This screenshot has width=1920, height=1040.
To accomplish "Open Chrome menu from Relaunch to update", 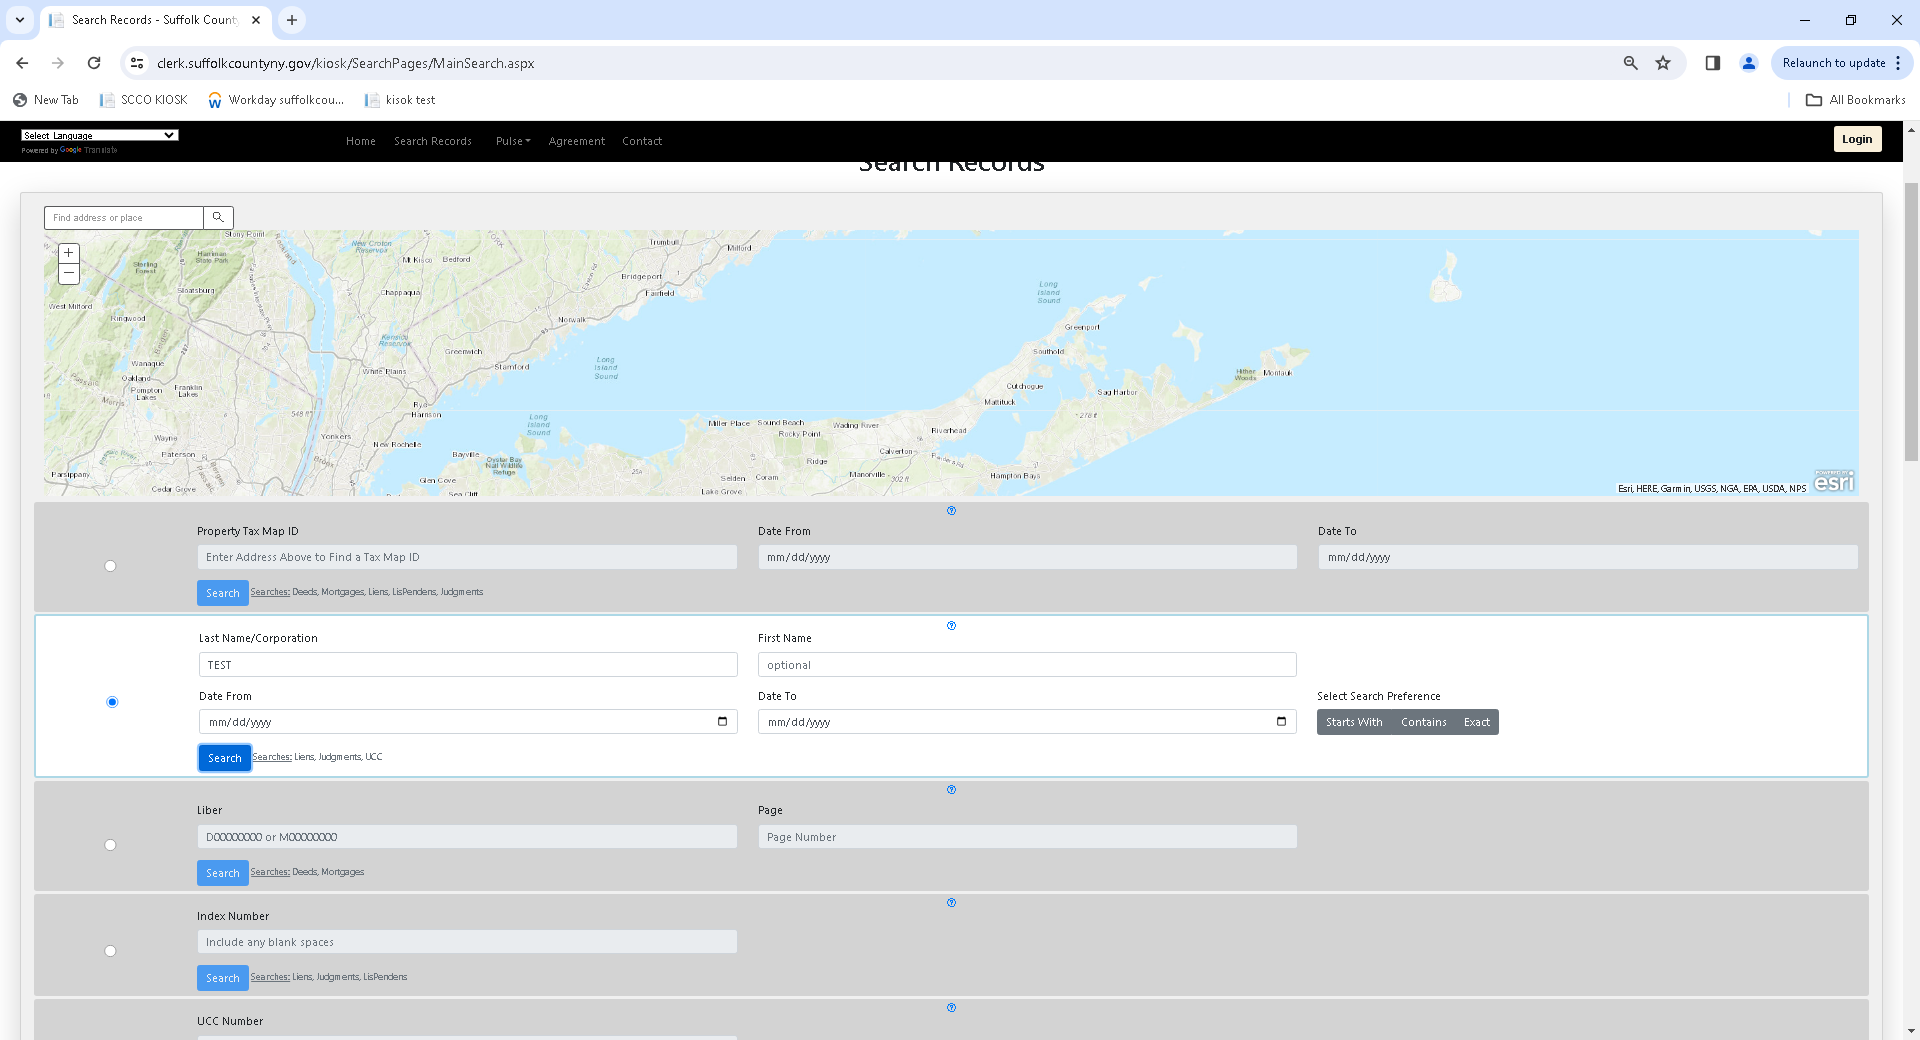I will tap(1898, 63).
